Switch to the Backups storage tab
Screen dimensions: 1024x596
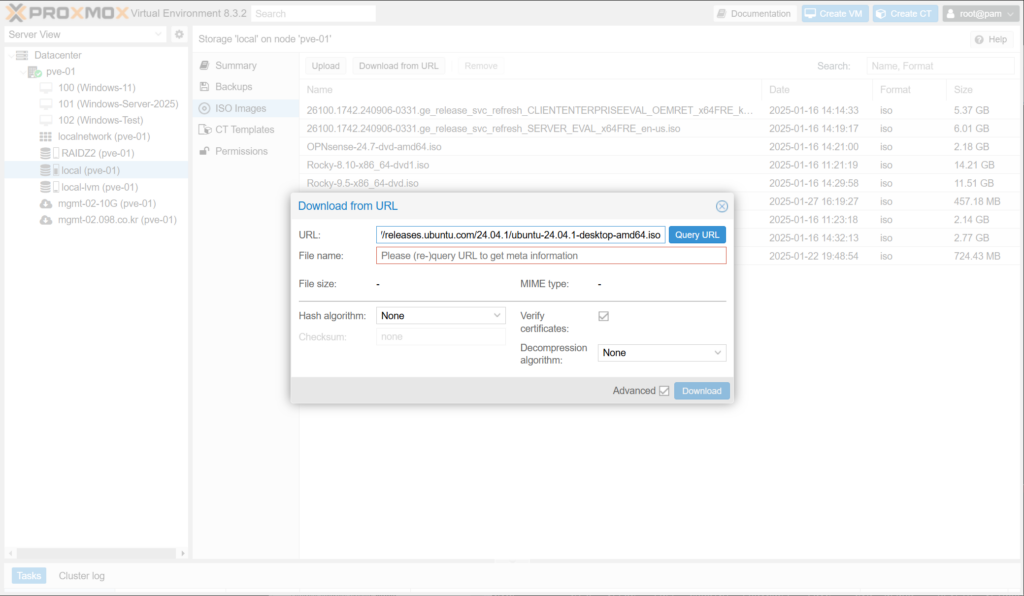233,87
